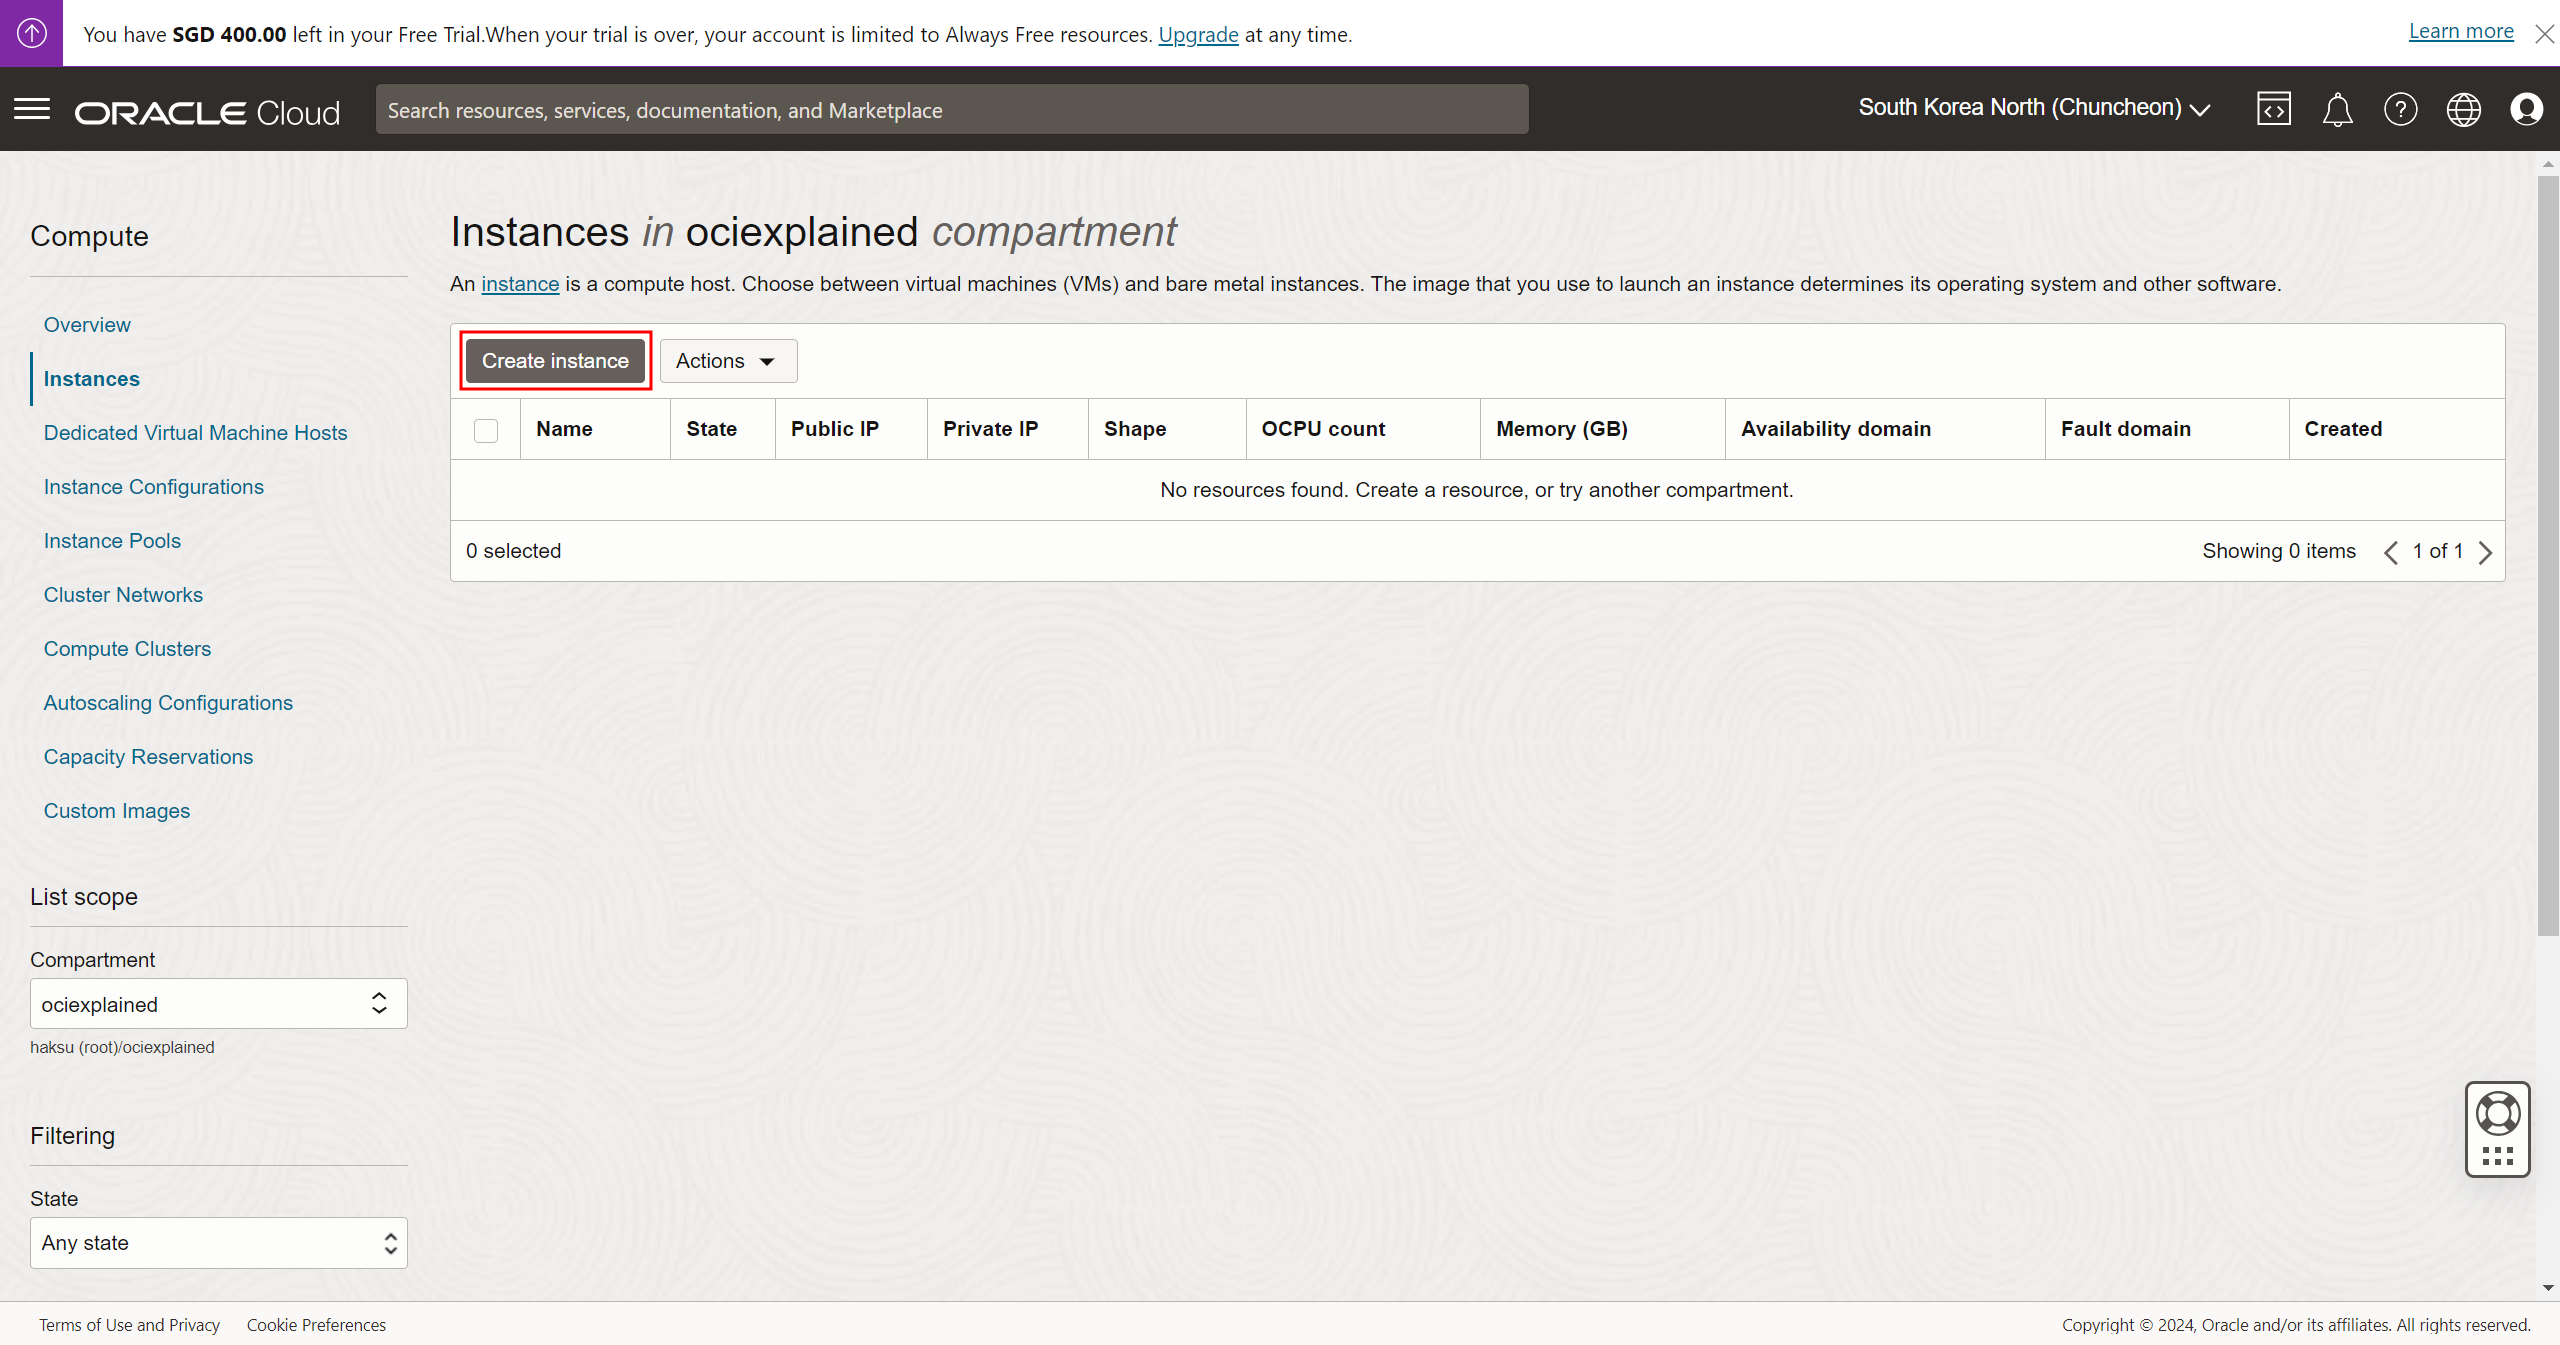This screenshot has width=2560, height=1345.
Task: Open the help question mark menu
Action: pyautogui.click(x=2400, y=109)
